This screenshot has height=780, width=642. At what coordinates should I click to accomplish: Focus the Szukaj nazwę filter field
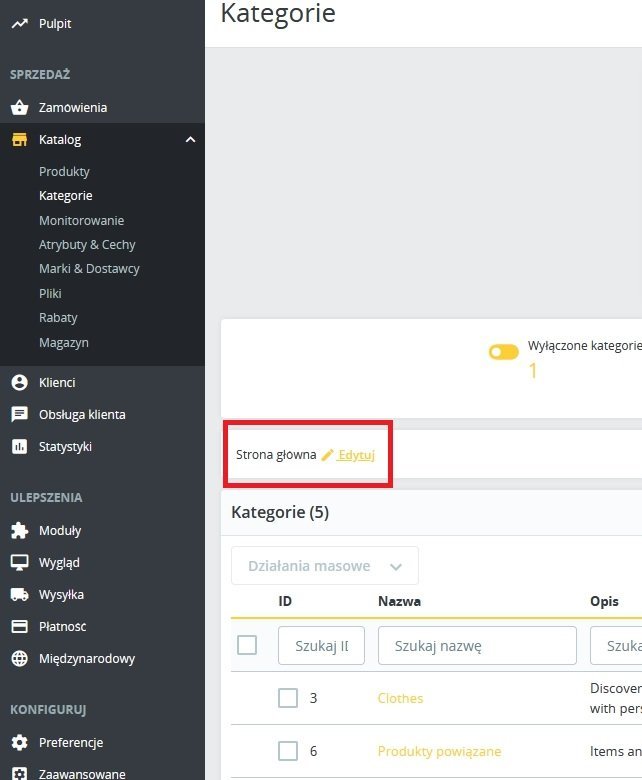click(x=477, y=645)
